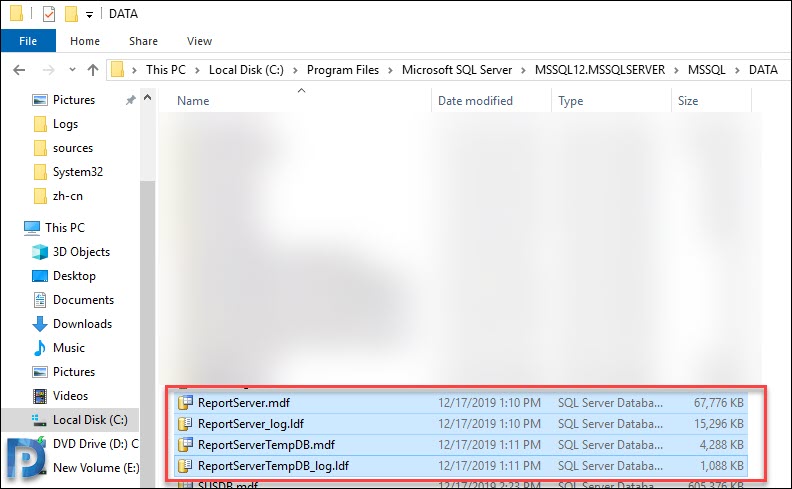Select the ReportServerTempDB_log.ldf file icon
The height and width of the screenshot is (489, 792).
tap(185, 466)
